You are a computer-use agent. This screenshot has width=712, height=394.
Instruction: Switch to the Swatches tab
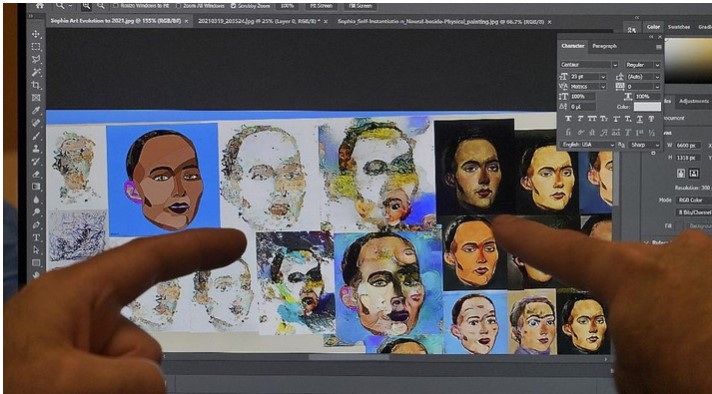point(679,27)
